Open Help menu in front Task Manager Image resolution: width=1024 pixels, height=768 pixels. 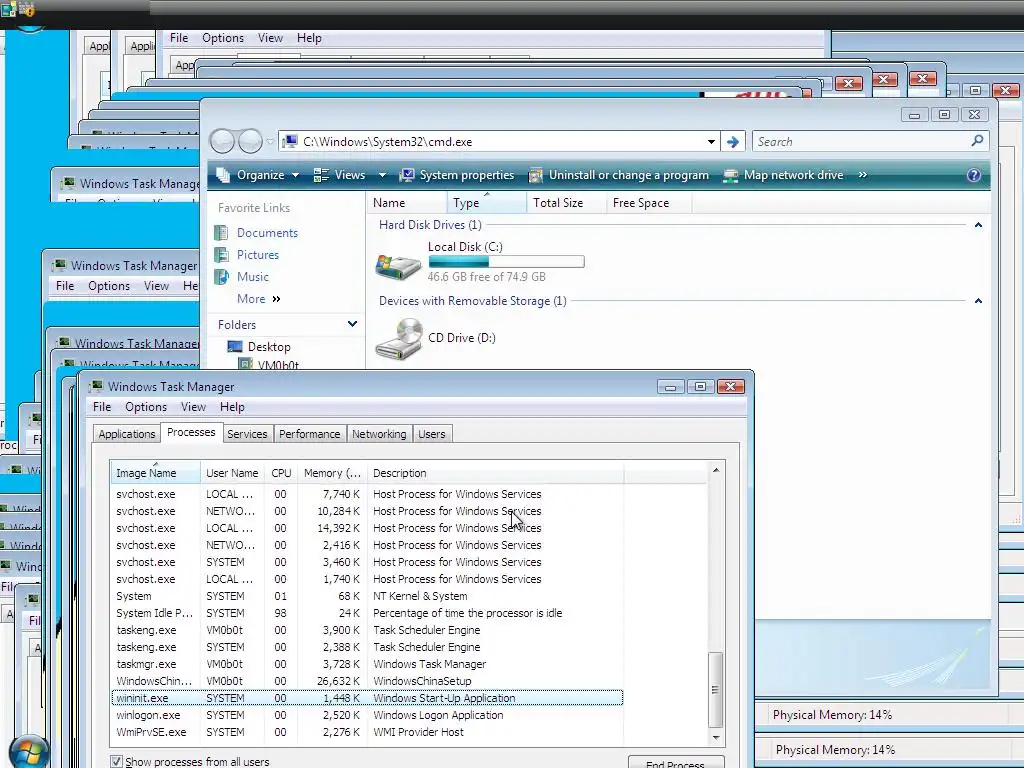click(x=232, y=407)
